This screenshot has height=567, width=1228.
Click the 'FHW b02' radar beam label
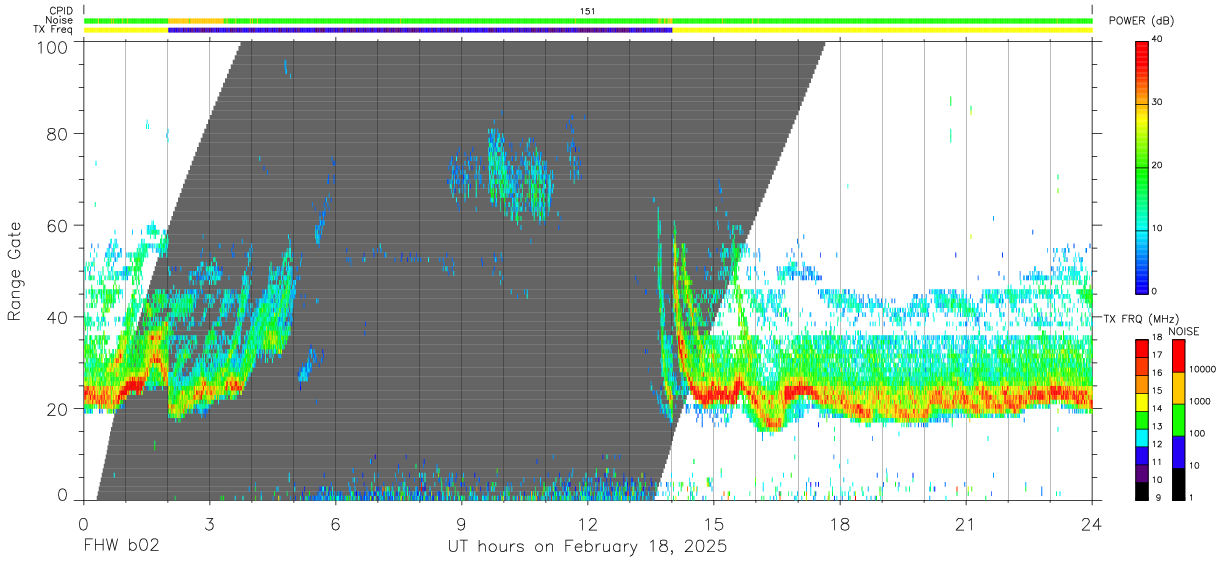click(x=122, y=548)
